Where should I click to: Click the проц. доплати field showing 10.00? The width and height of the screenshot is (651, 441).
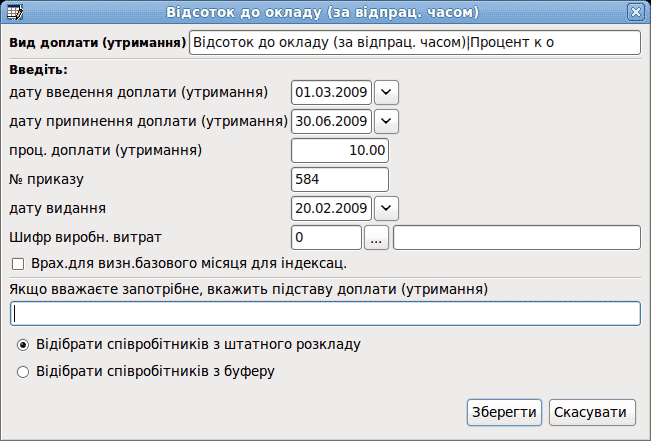pyautogui.click(x=340, y=150)
